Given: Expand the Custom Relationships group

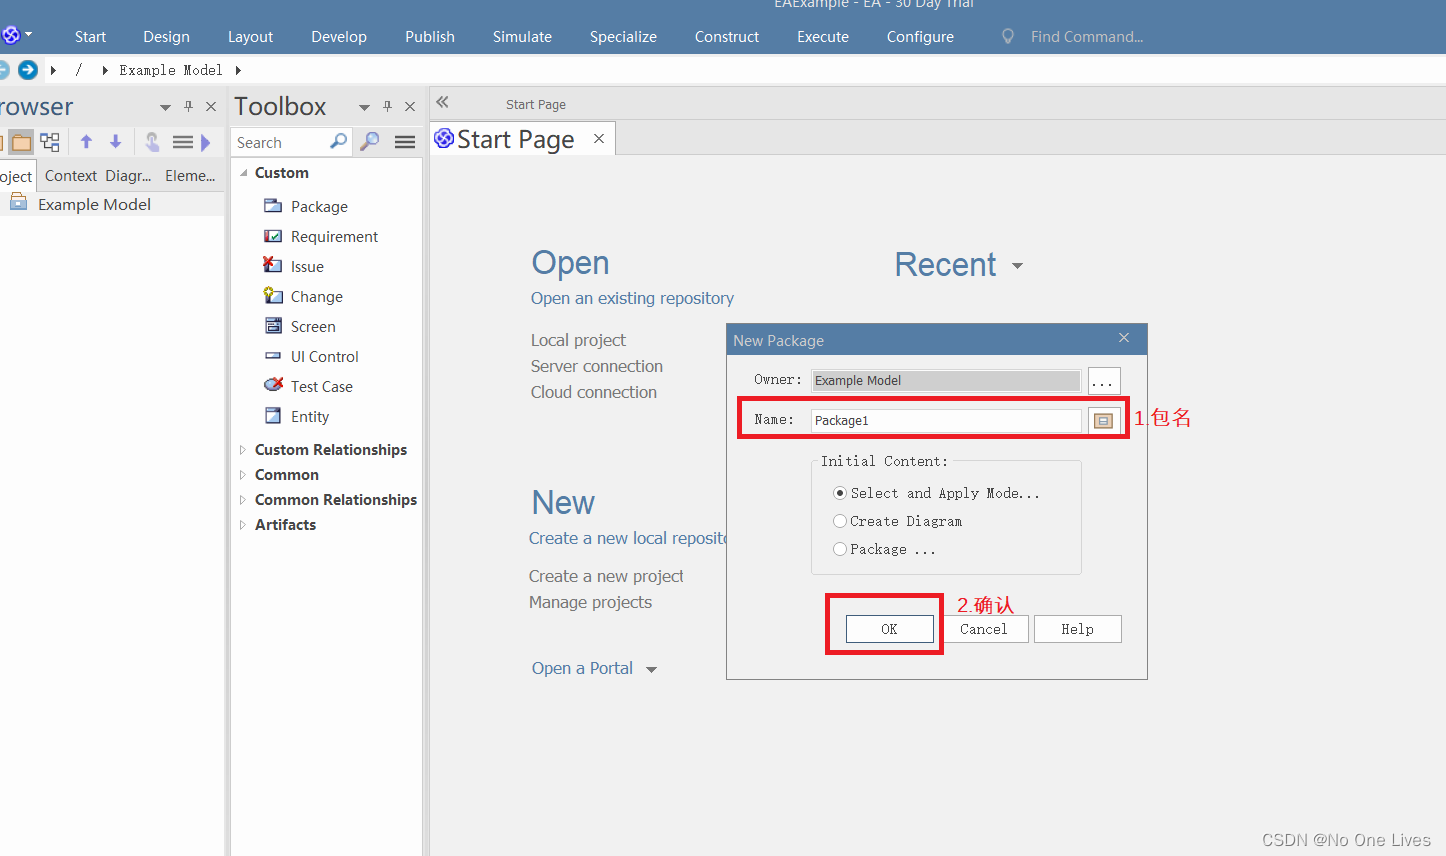Looking at the screenshot, I should click(242, 450).
